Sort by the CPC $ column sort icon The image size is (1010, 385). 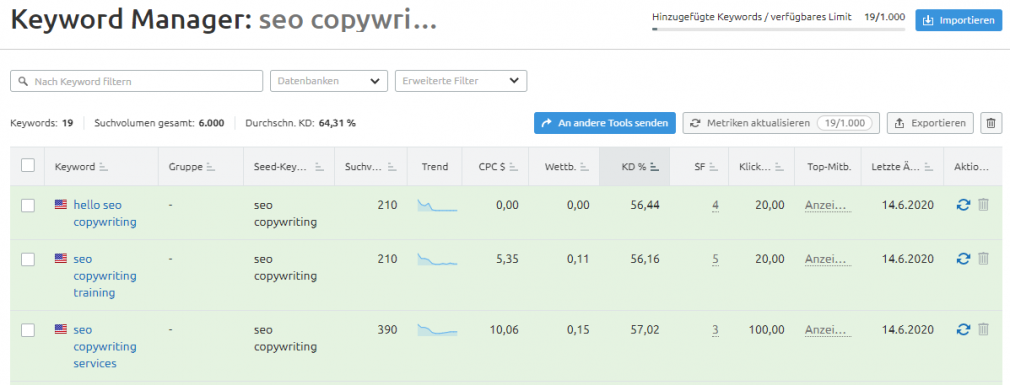pos(513,167)
